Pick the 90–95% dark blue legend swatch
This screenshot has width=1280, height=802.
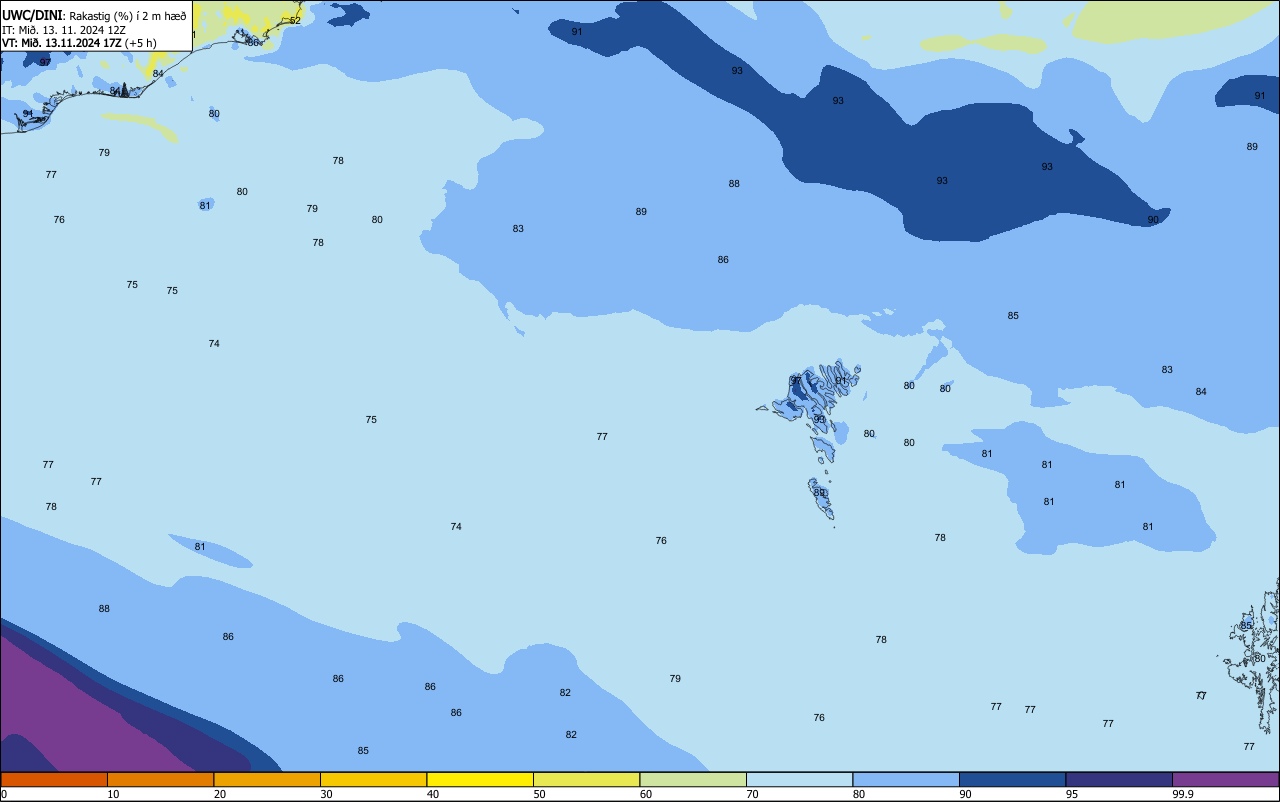tap(1012, 779)
